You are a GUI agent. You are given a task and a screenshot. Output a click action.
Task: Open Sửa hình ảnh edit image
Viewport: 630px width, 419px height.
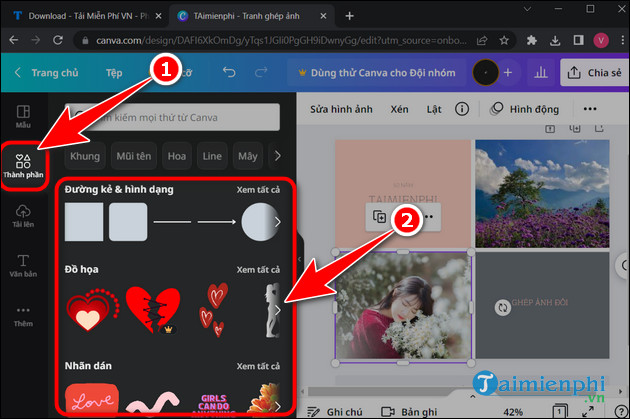[341, 109]
